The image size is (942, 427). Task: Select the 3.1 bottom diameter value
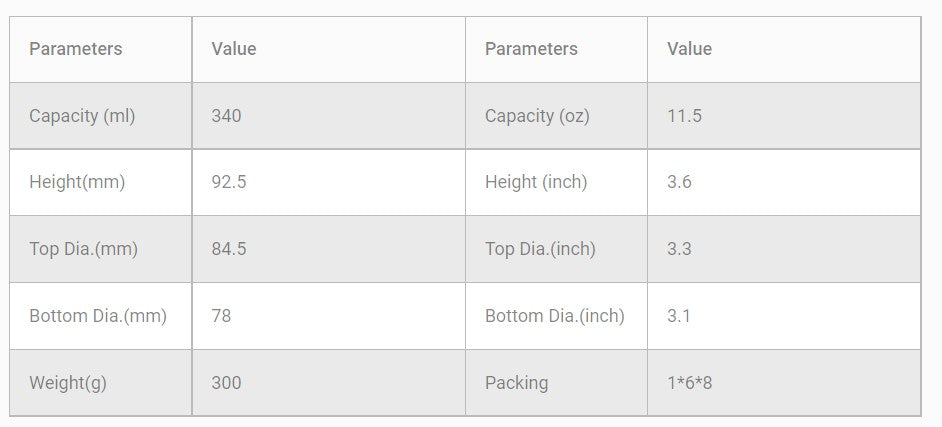[679, 316]
